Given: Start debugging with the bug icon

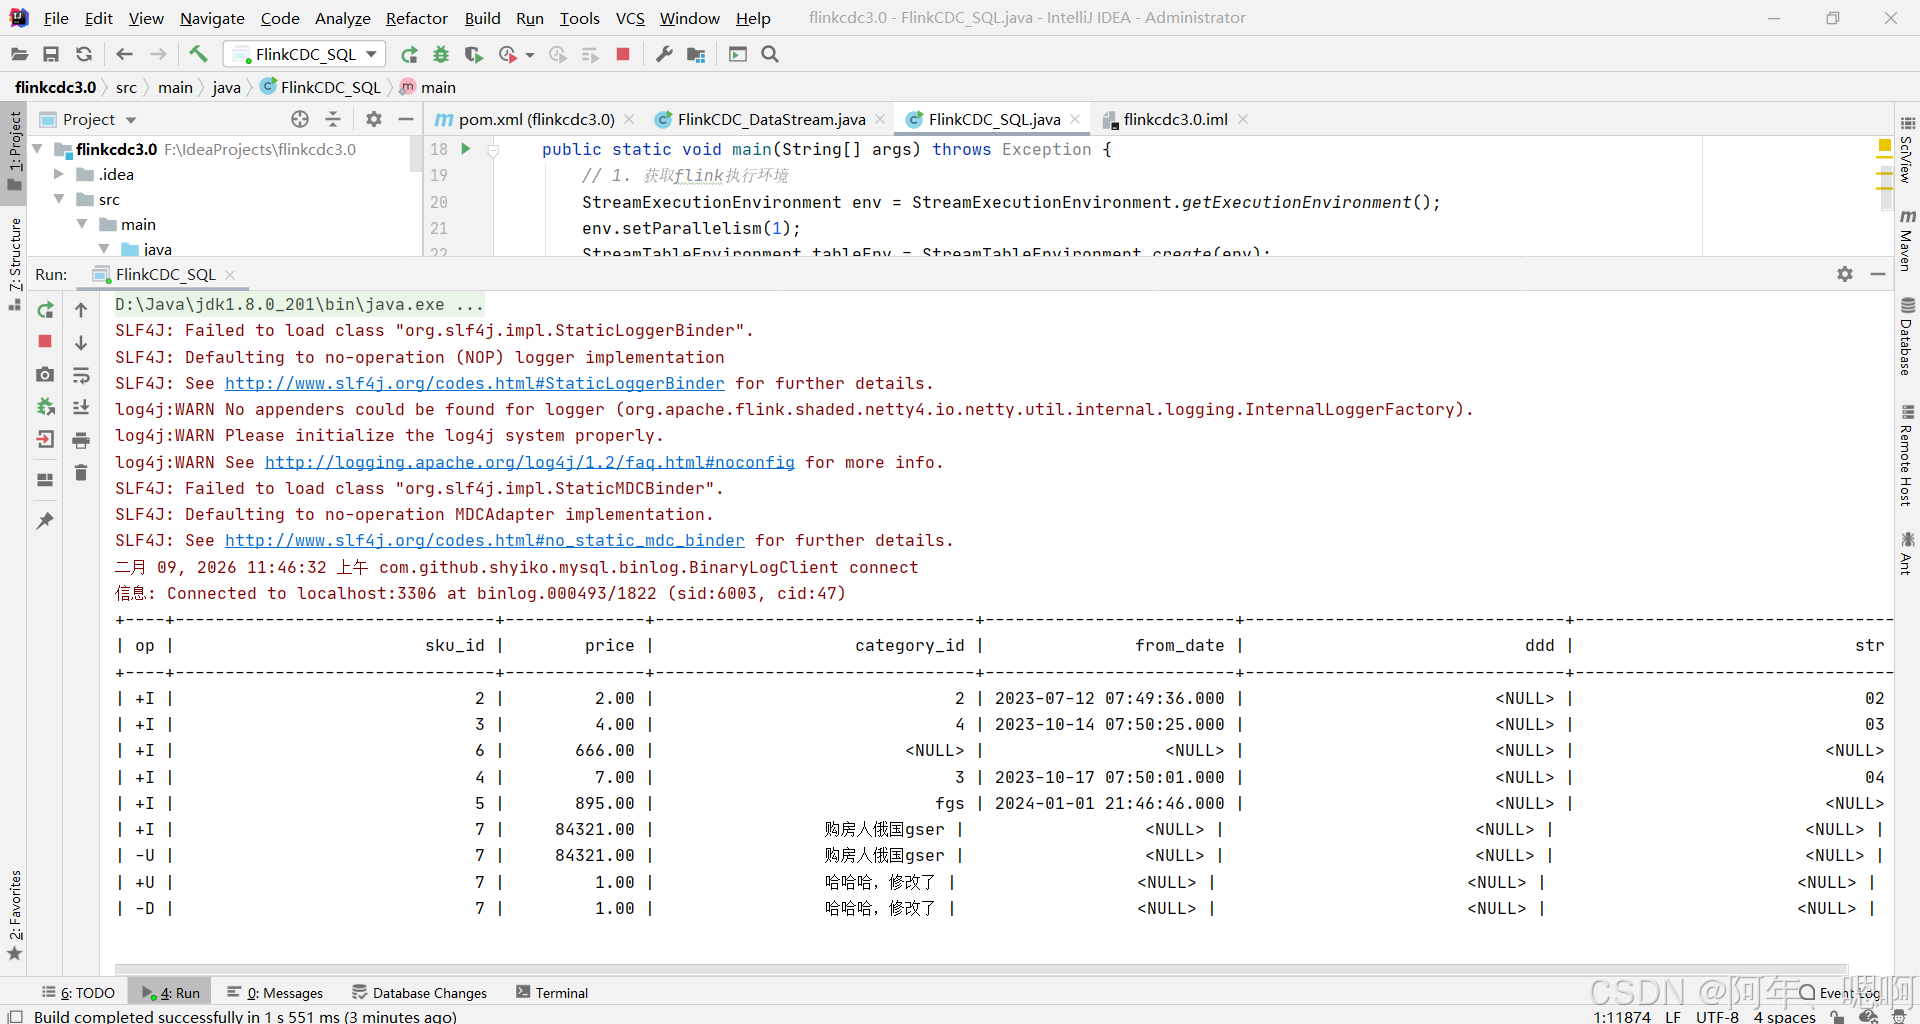Looking at the screenshot, I should click(441, 54).
